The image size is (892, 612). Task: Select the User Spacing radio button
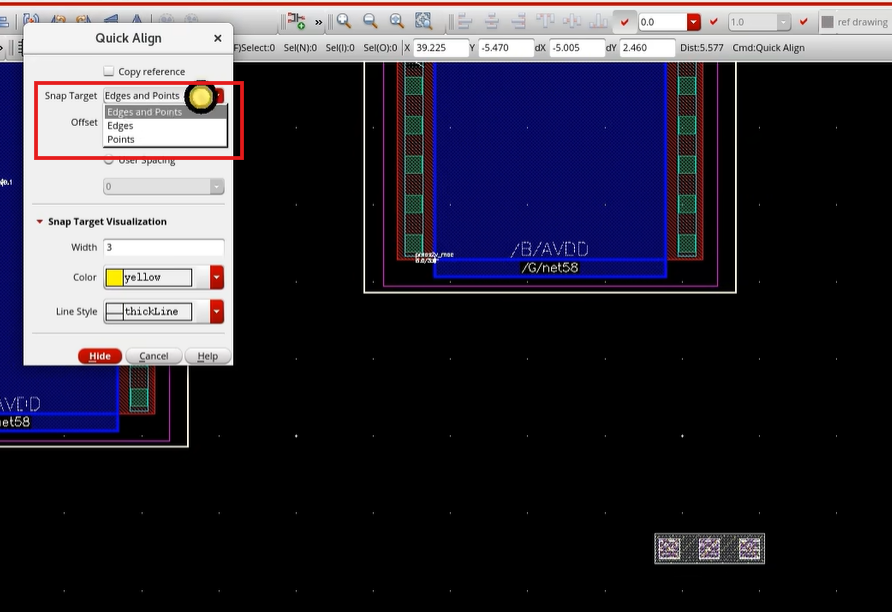pyautogui.click(x=109, y=160)
